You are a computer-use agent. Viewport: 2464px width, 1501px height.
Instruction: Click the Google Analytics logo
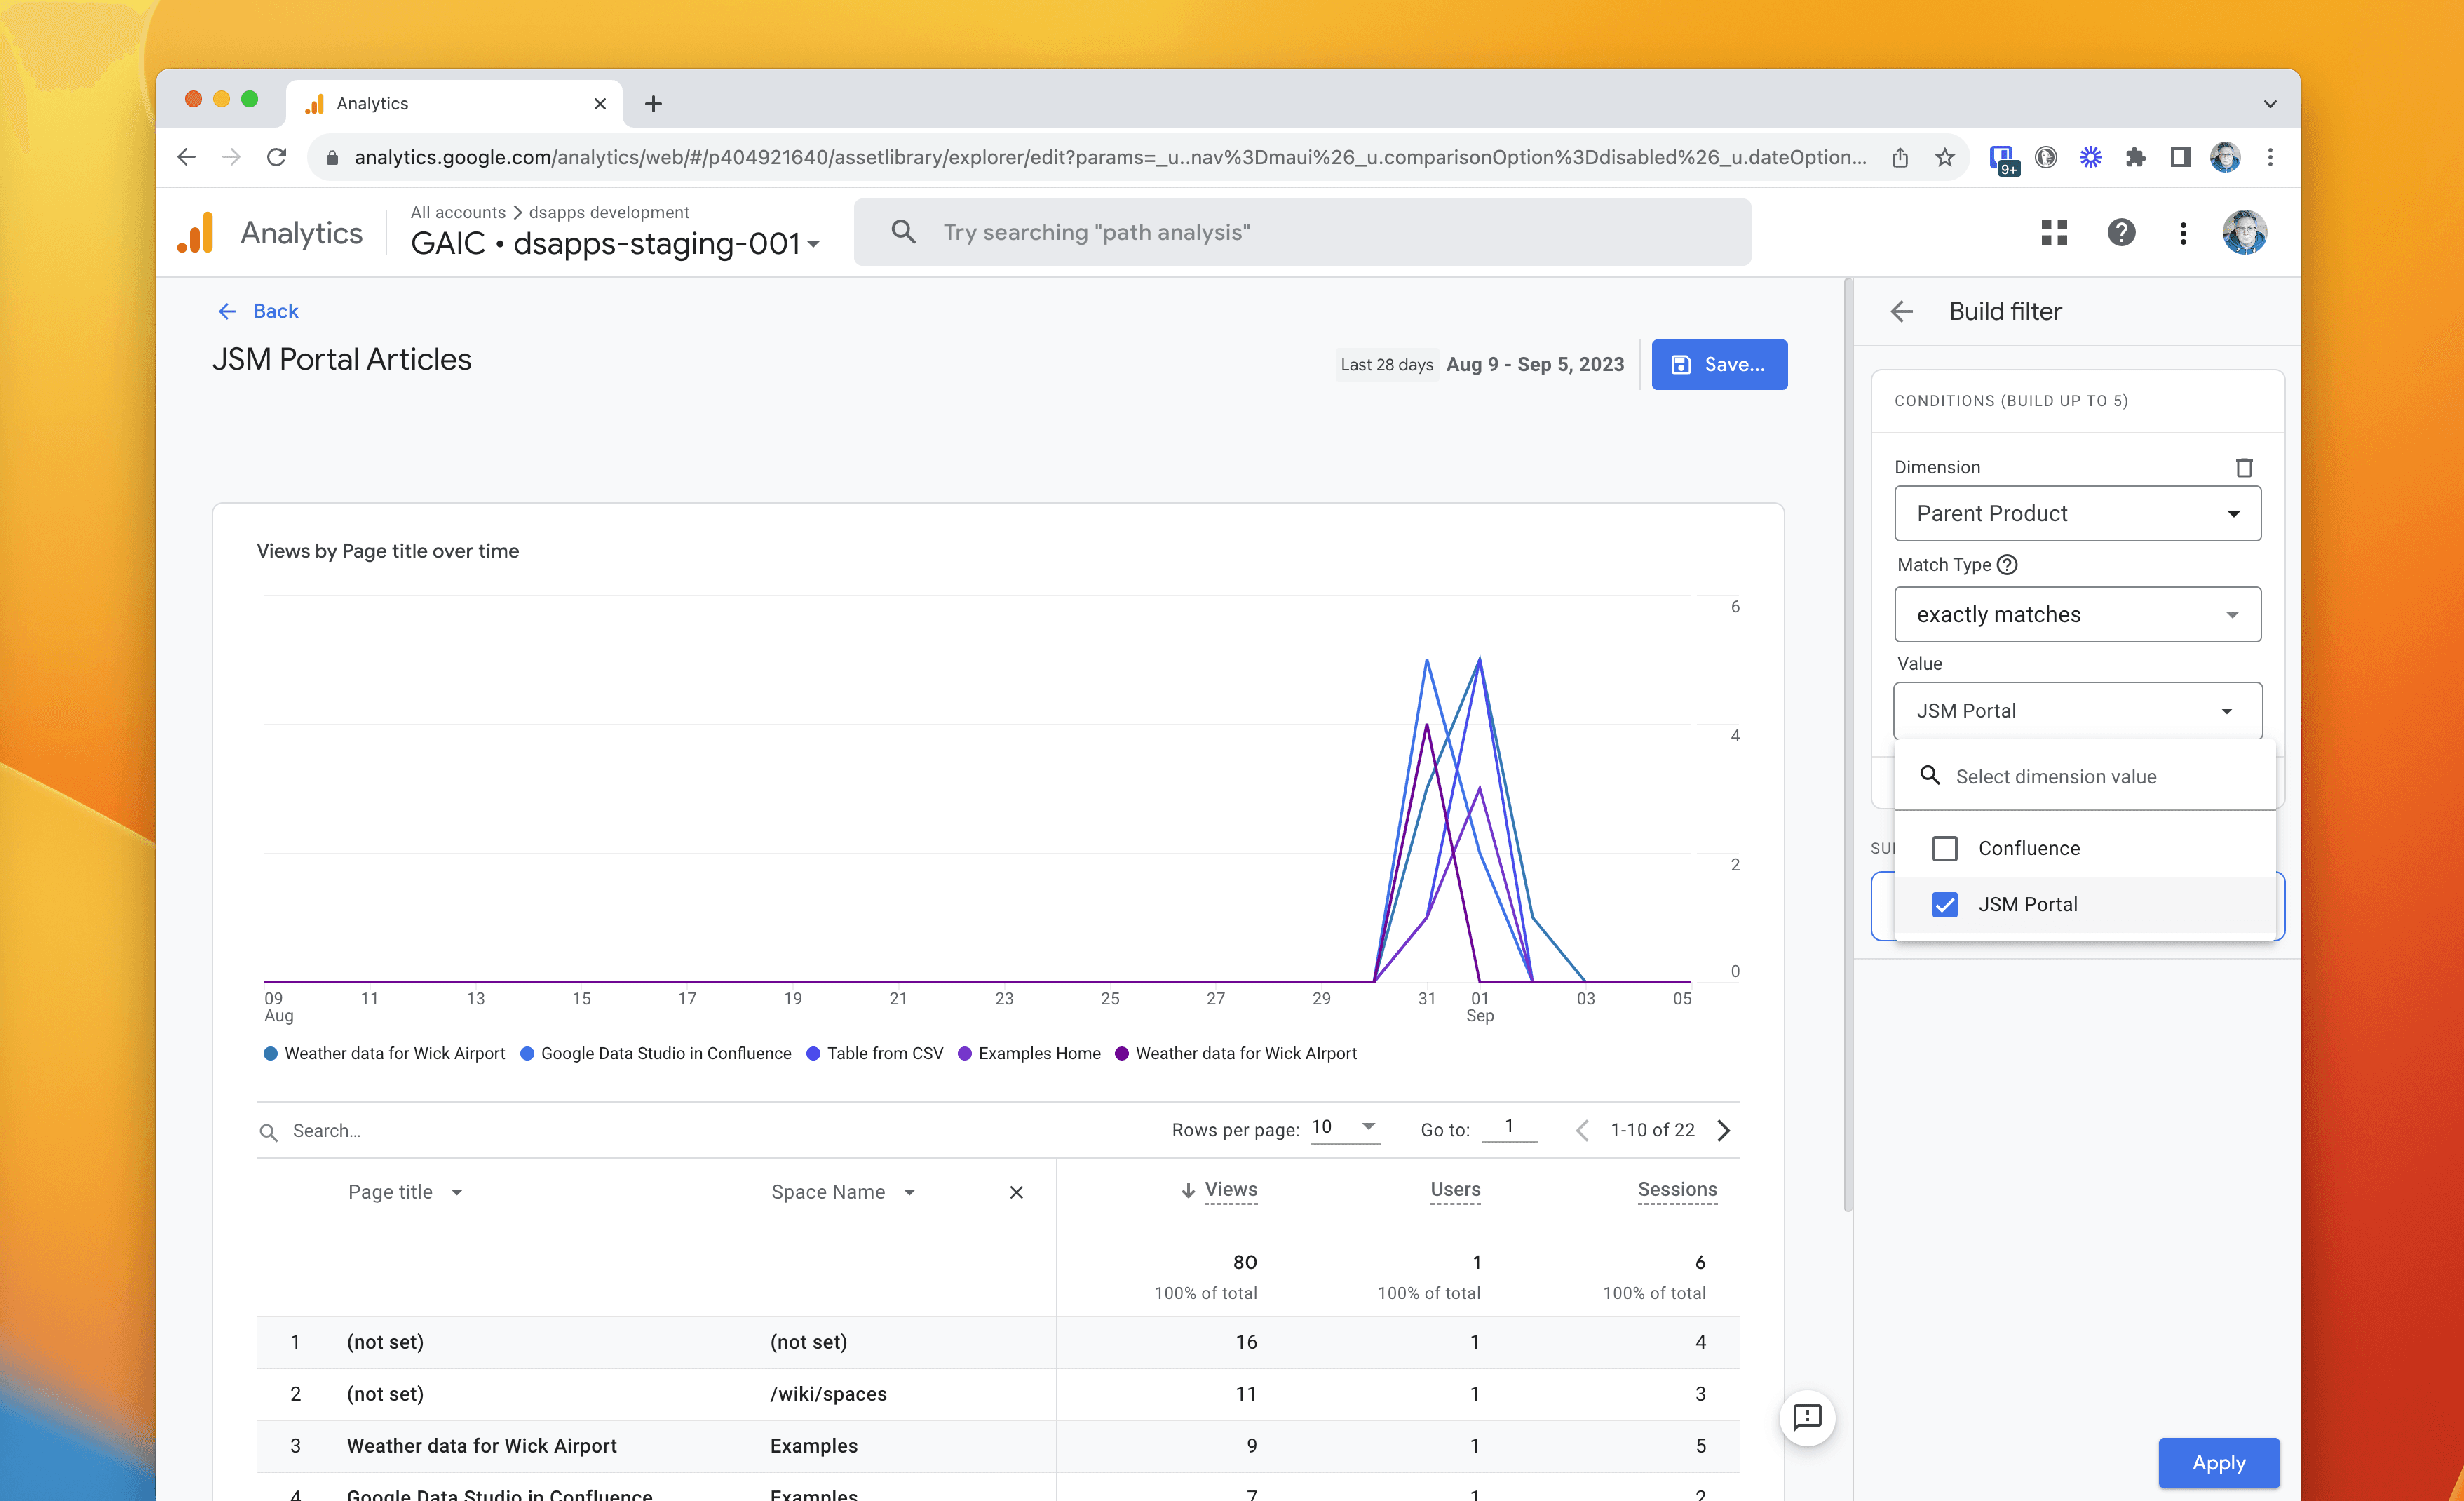coord(196,233)
